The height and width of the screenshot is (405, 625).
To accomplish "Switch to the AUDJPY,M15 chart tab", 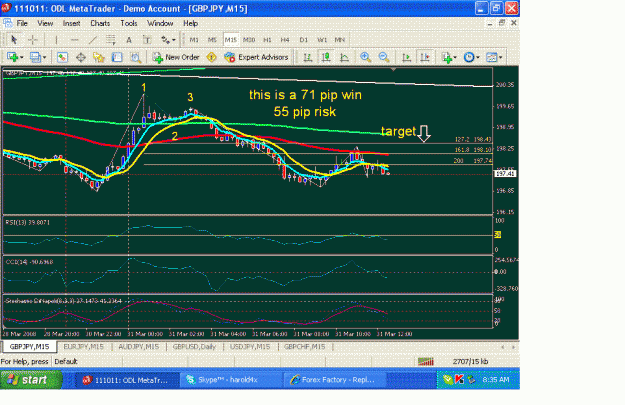I will click(139, 347).
